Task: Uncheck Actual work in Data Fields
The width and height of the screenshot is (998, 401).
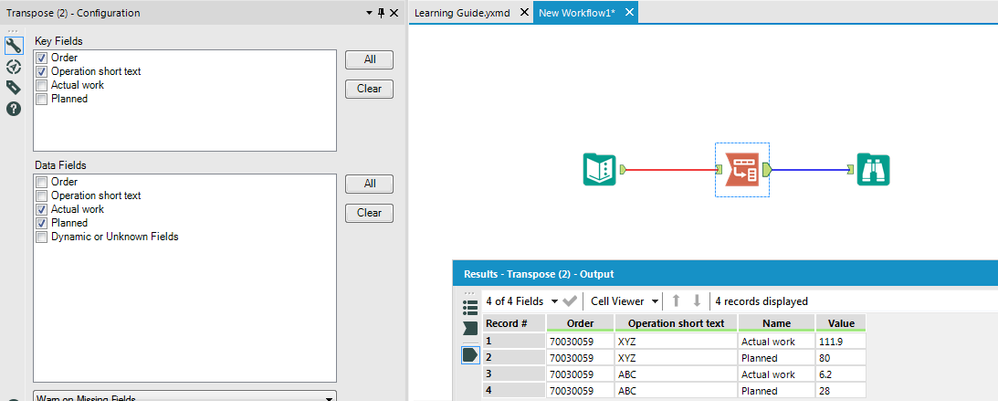Action: pyautogui.click(x=41, y=209)
